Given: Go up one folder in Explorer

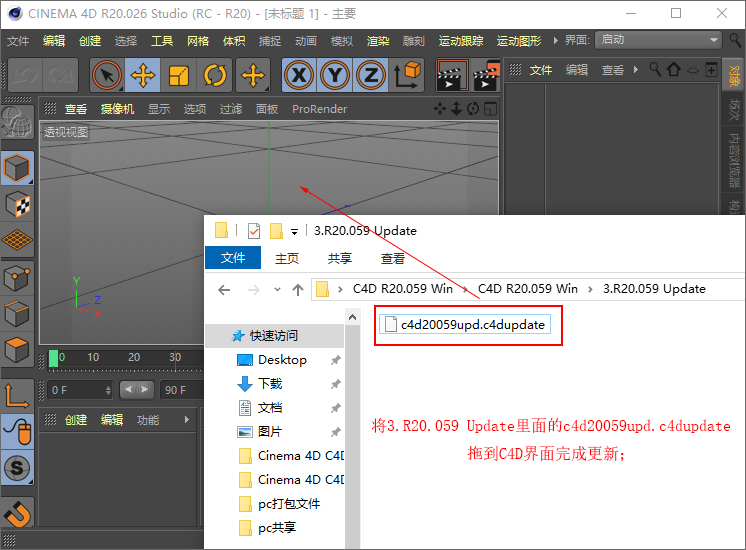Looking at the screenshot, I should 298,289.
